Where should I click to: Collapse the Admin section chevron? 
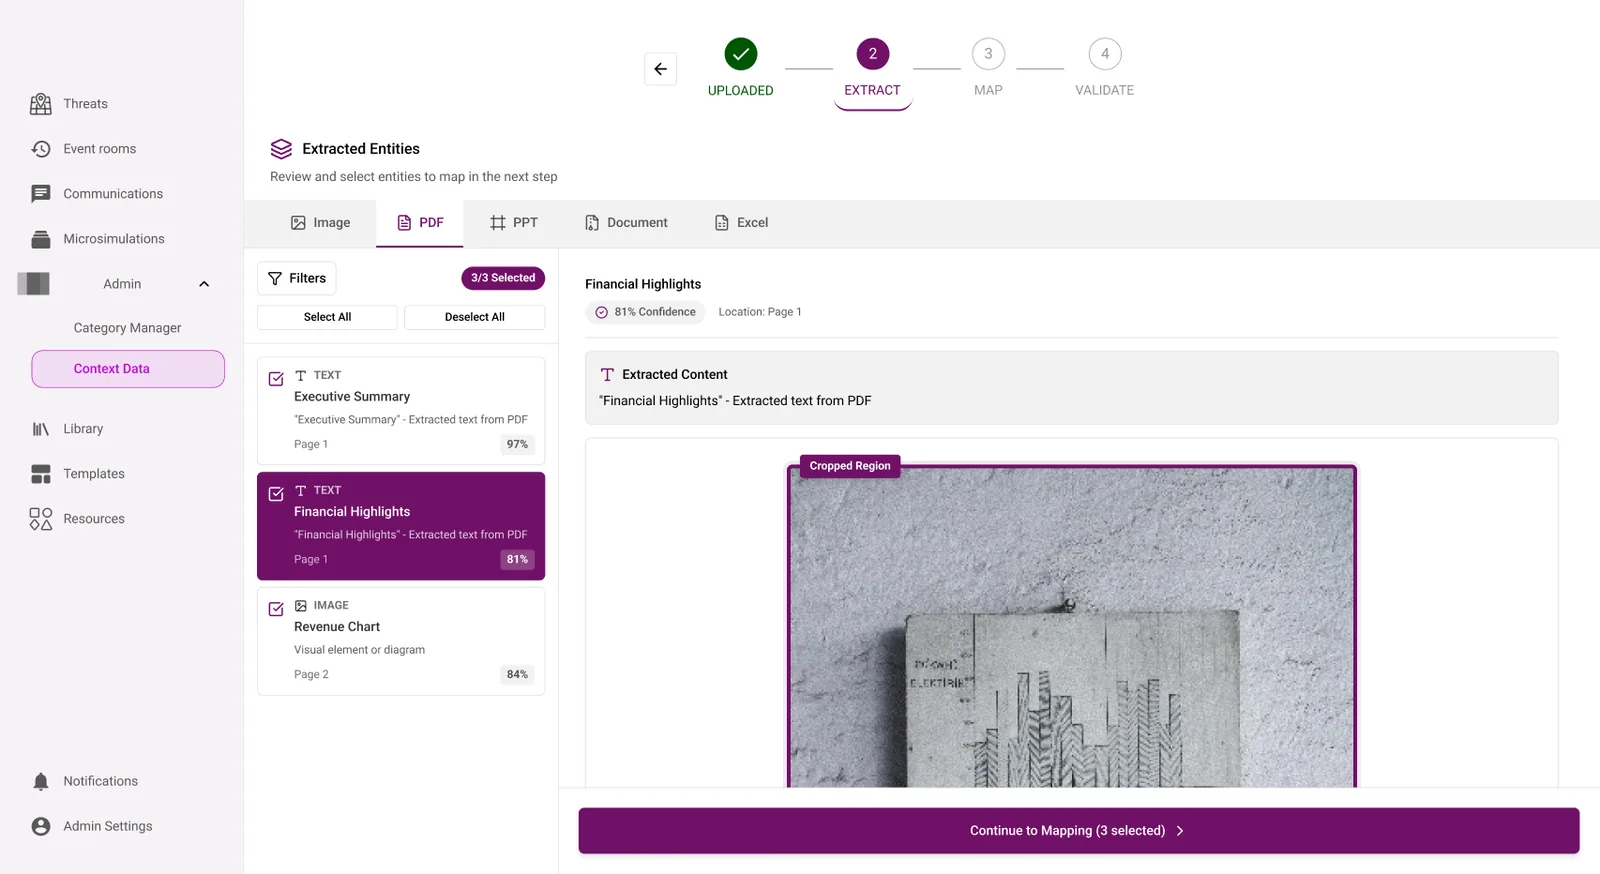pos(204,284)
